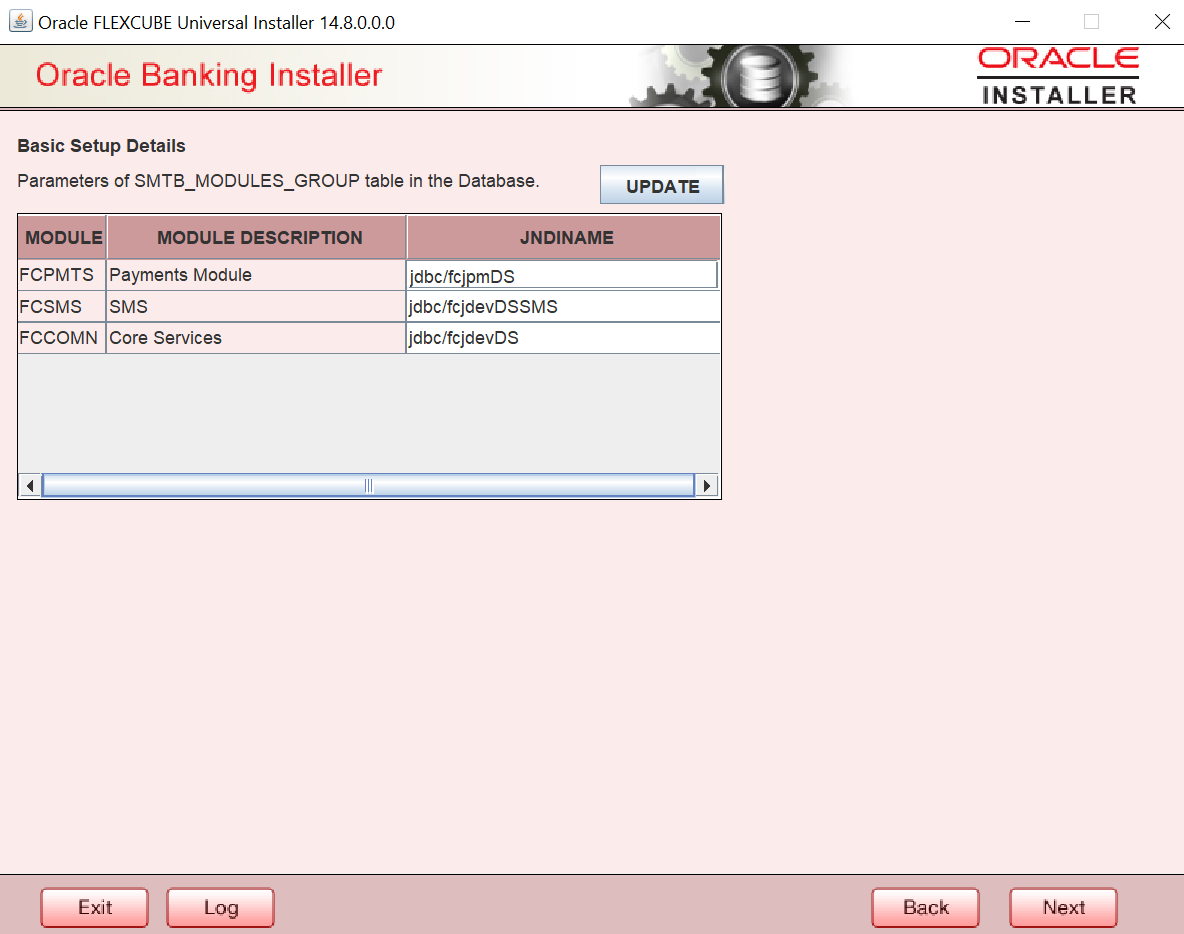Image resolution: width=1184 pixels, height=934 pixels.
Task: Click the Core Services description cell
Action: click(x=256, y=338)
